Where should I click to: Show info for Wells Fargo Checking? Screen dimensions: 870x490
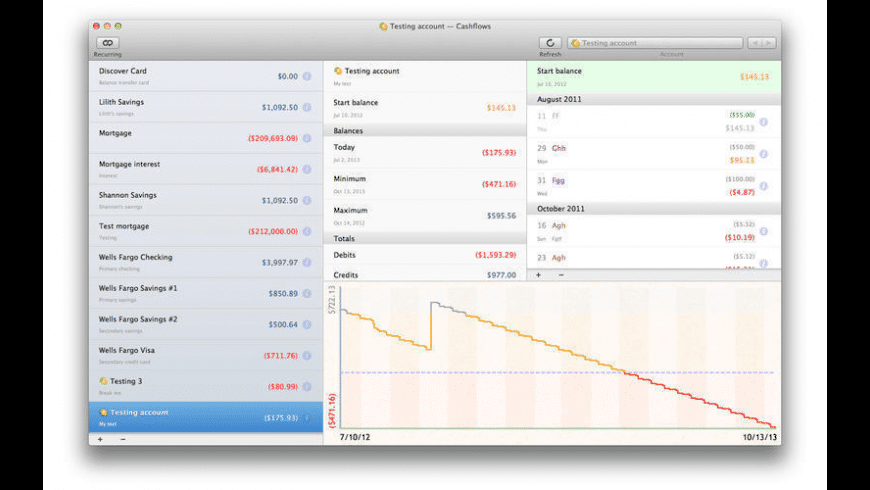(307, 262)
